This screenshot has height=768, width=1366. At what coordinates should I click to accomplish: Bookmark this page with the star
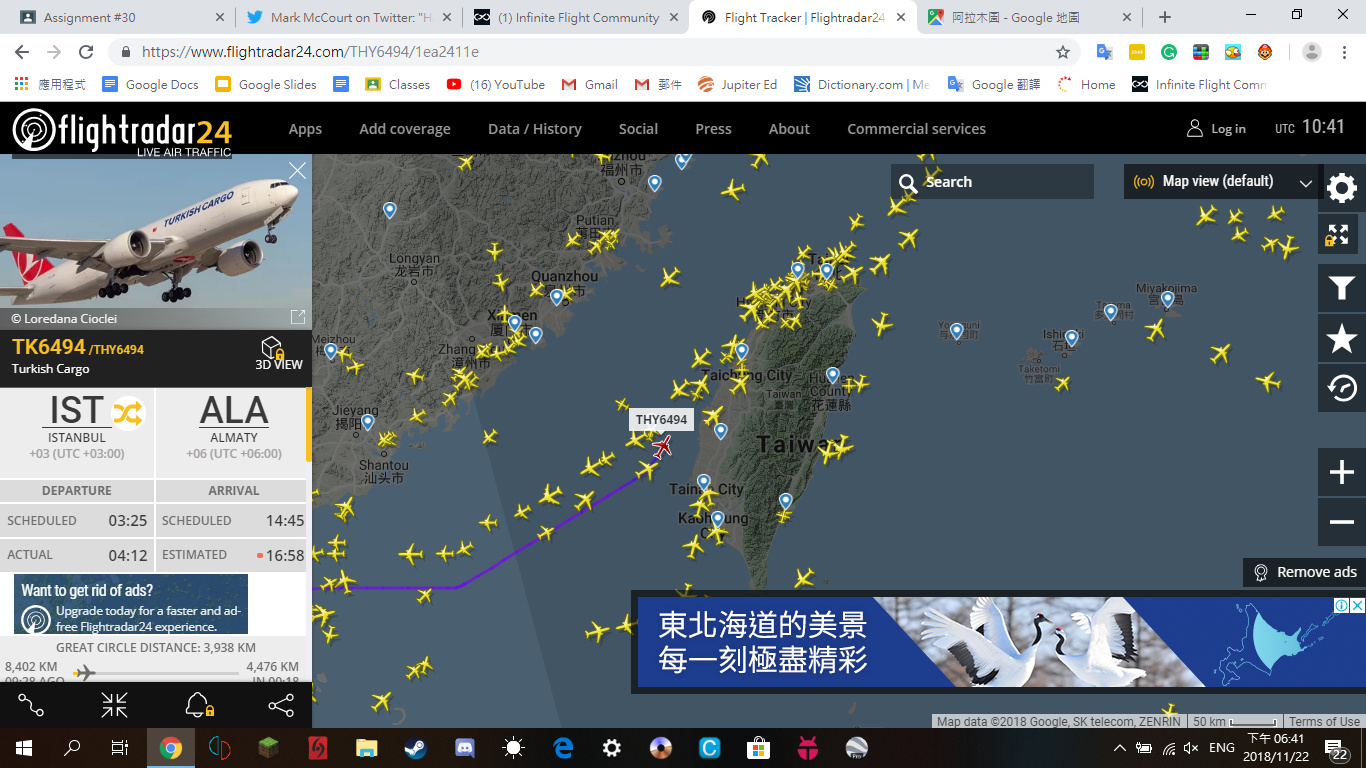[x=1063, y=52]
